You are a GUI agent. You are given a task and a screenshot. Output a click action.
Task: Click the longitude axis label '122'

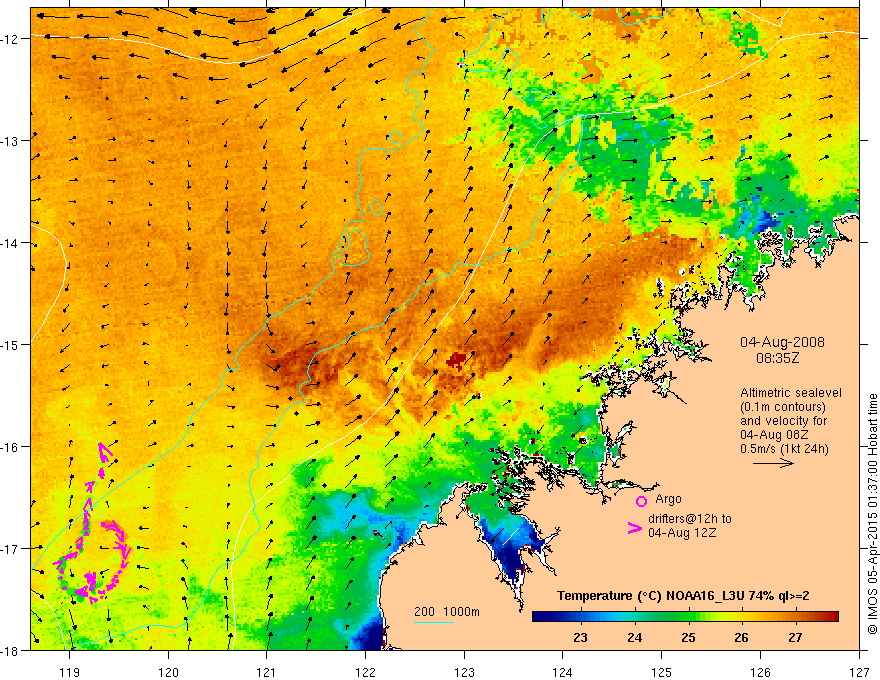(365, 672)
